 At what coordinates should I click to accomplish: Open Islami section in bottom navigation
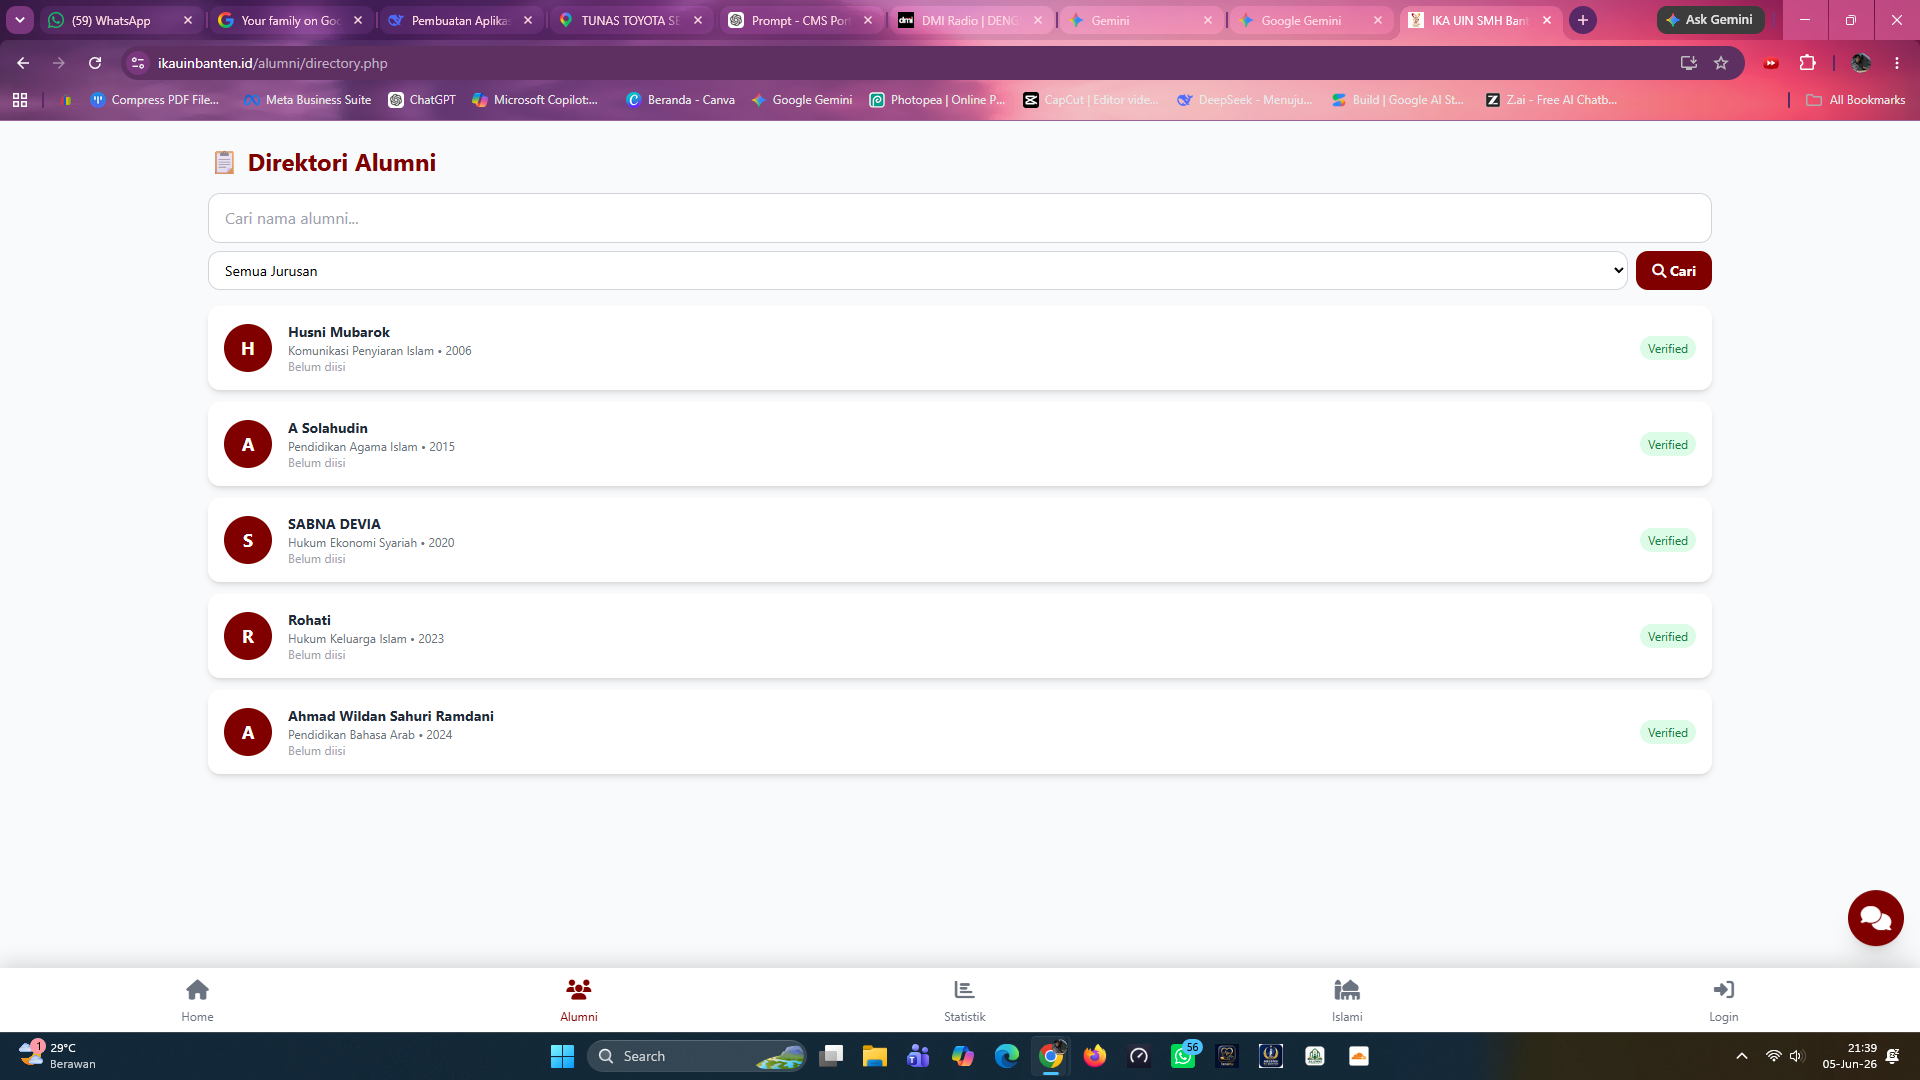click(x=1347, y=1000)
